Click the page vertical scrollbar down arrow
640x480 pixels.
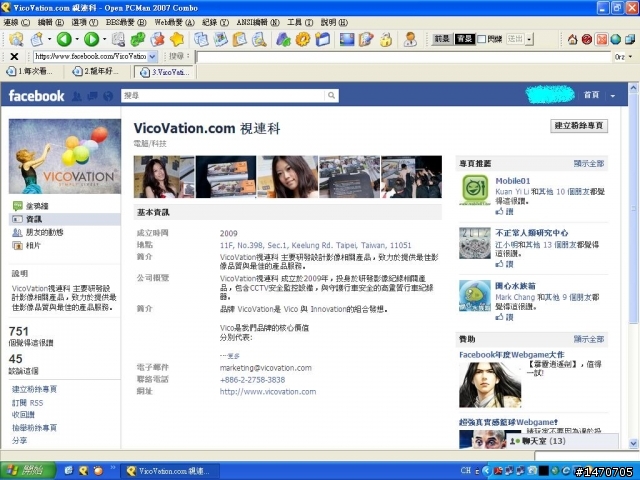633,443
